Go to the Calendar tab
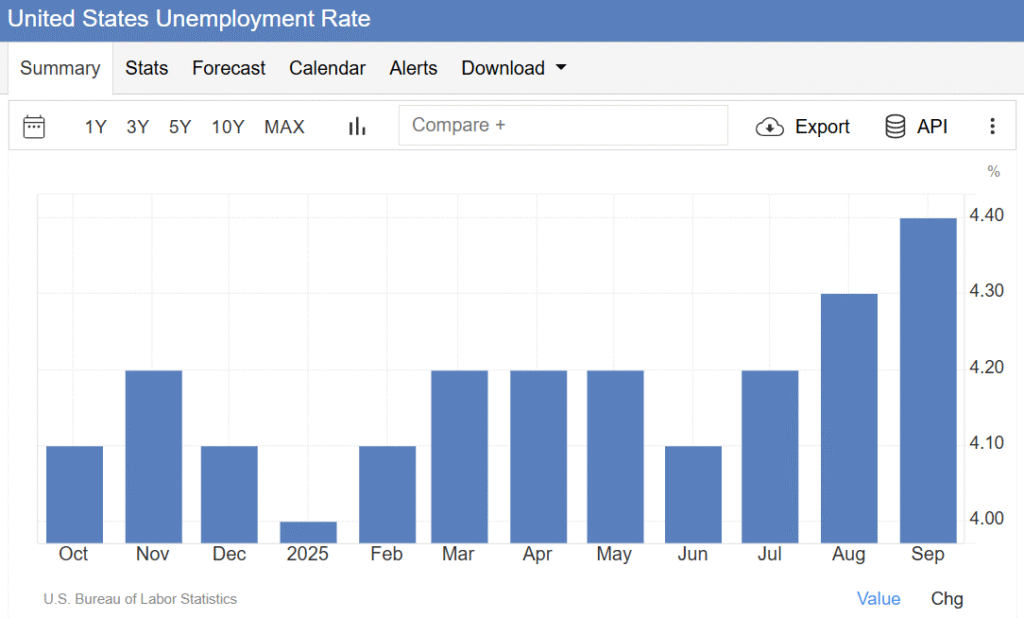Image resolution: width=1024 pixels, height=618 pixels. [x=327, y=68]
